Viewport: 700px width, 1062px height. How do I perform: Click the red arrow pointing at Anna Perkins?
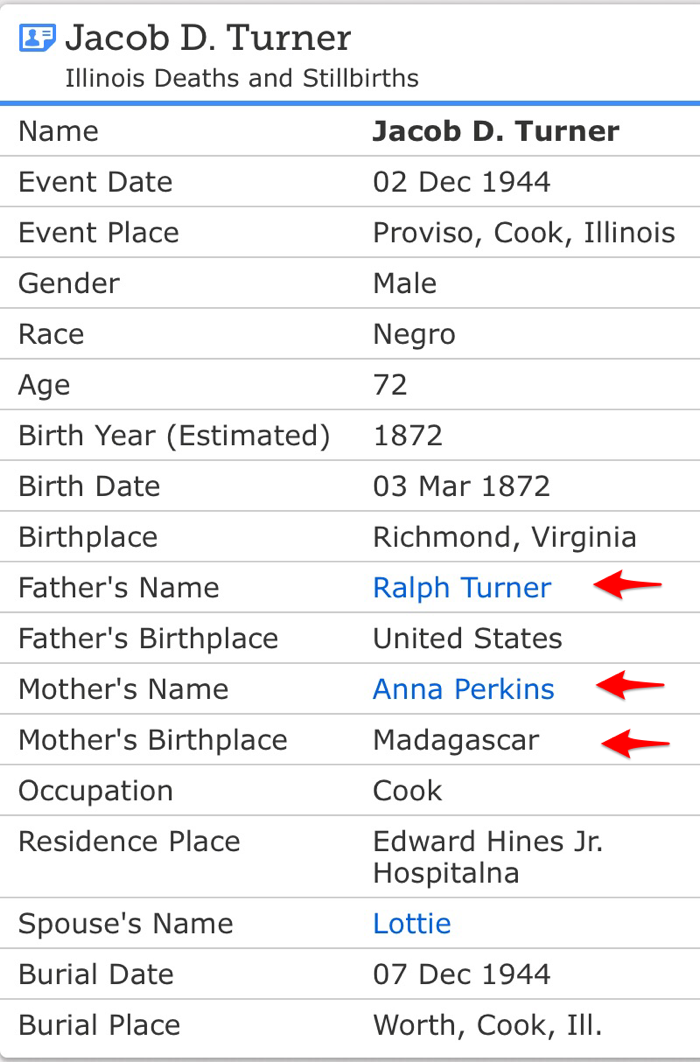click(630, 686)
